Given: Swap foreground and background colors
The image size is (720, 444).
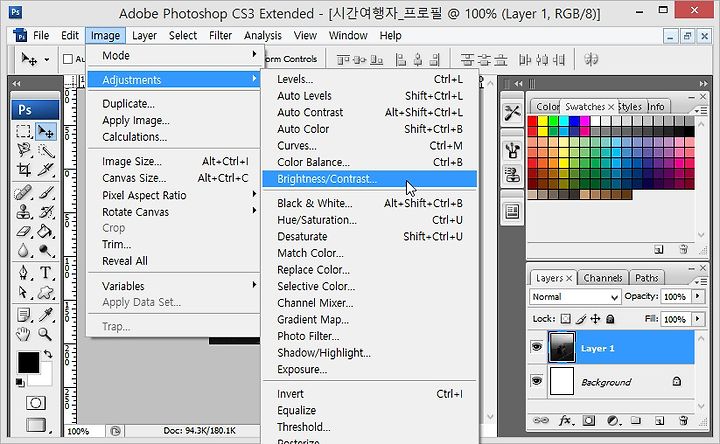Looking at the screenshot, I should 48,354.
